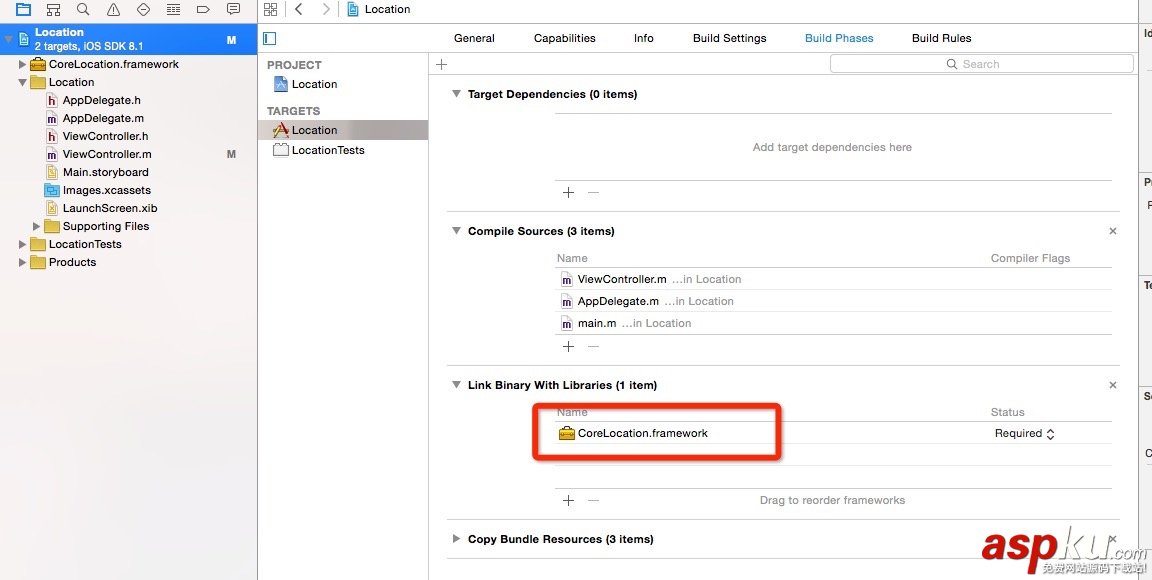Switch to the Debug navigator
Viewport: 1152px width, 580px height.
tap(173, 9)
